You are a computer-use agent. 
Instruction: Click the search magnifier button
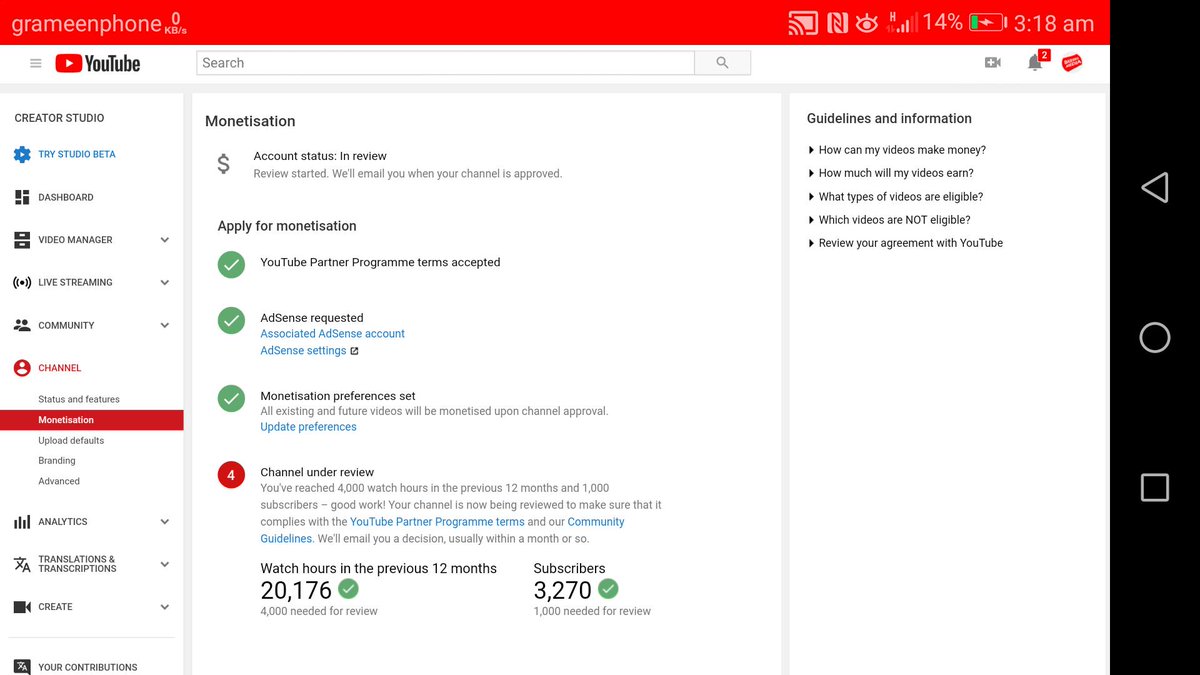coord(723,63)
